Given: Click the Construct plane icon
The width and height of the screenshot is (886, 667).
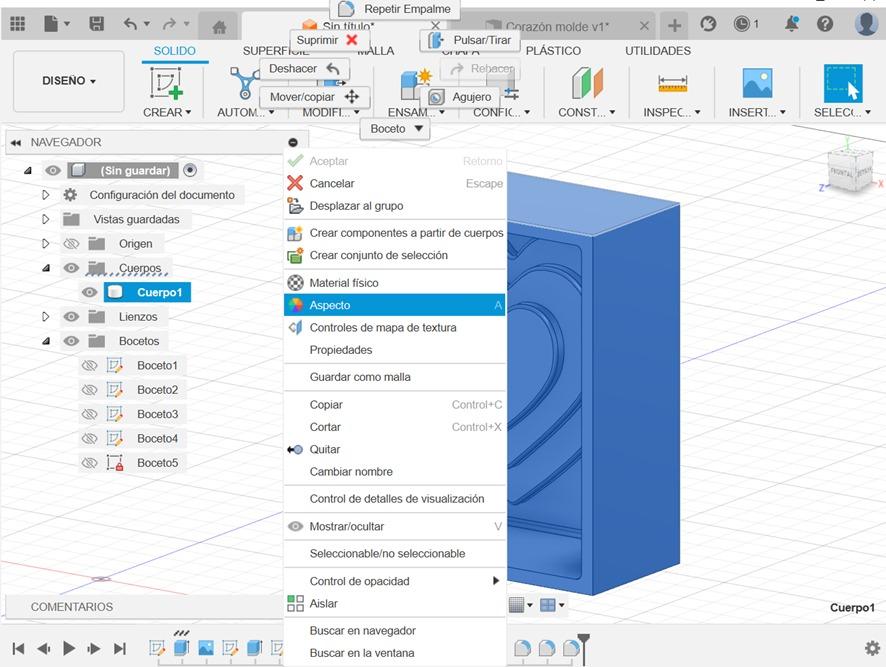Looking at the screenshot, I should [x=588, y=83].
